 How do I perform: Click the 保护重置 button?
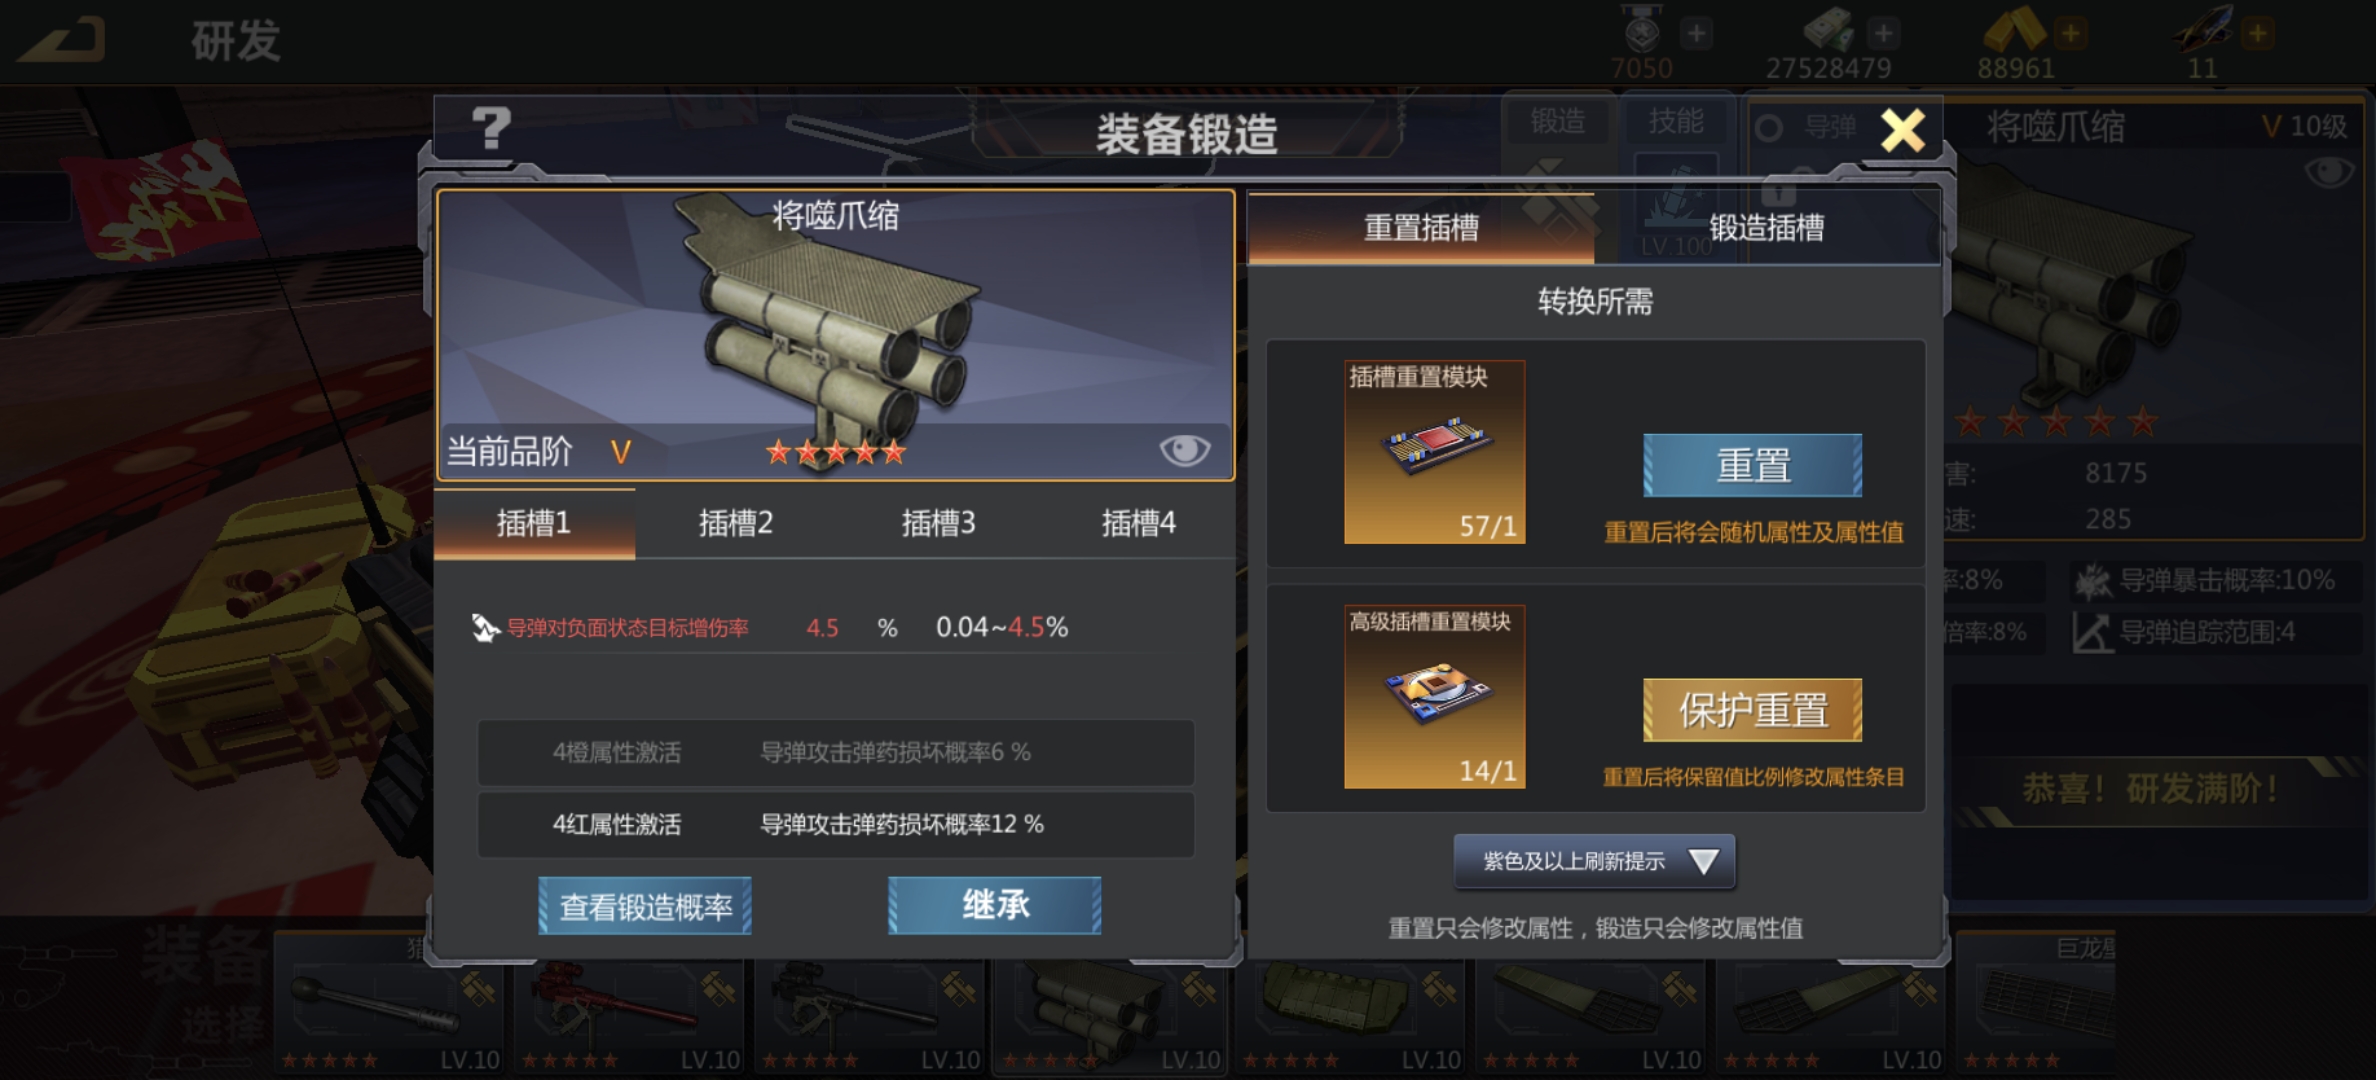tap(1752, 710)
